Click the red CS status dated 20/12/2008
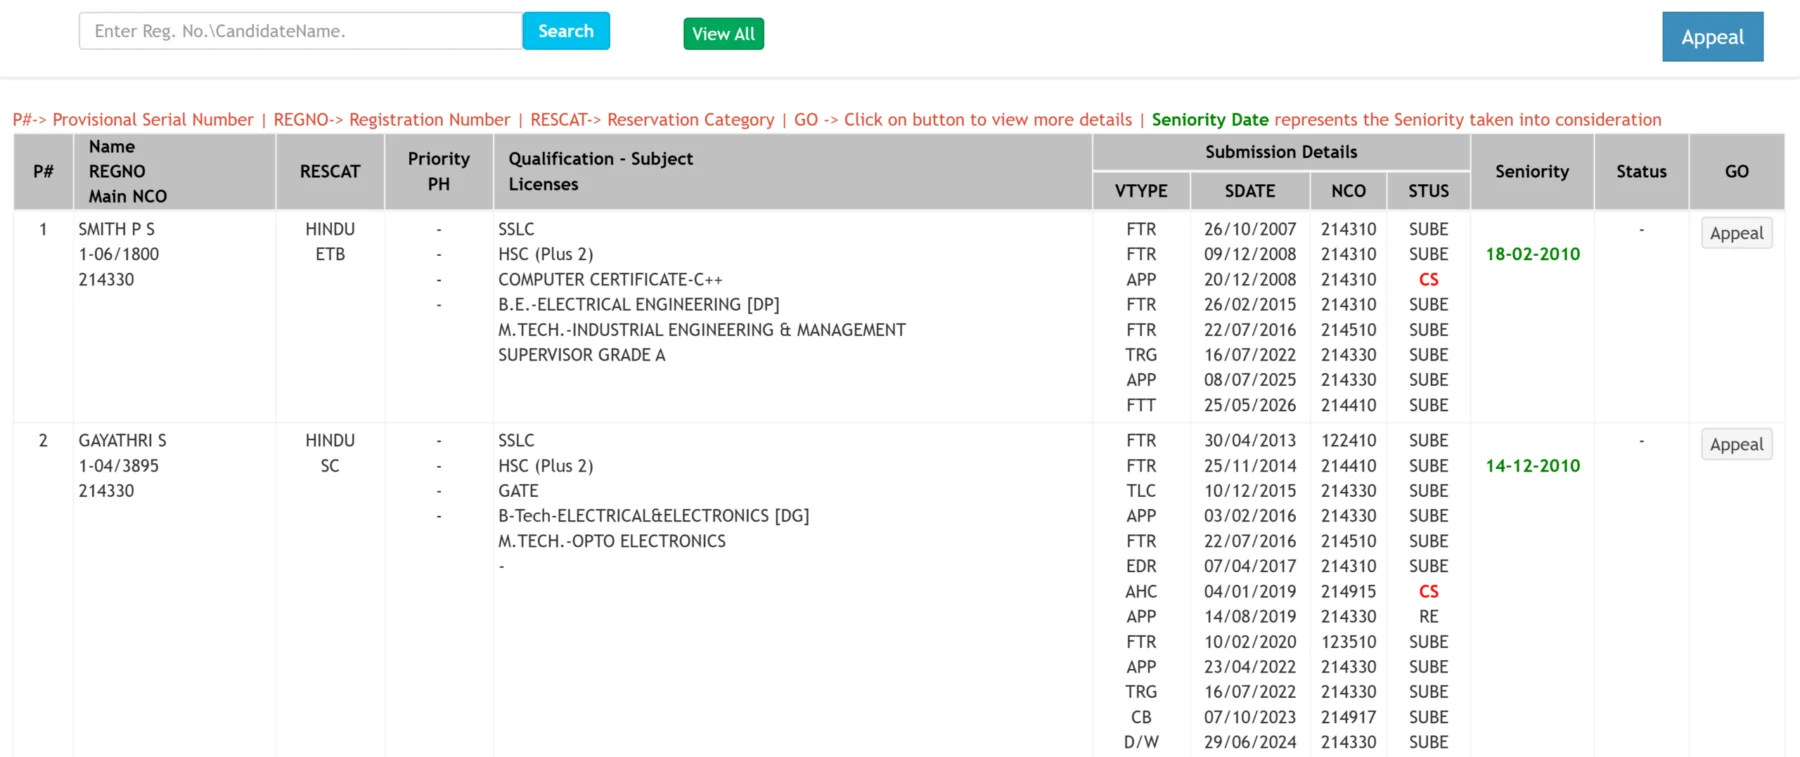 point(1429,280)
